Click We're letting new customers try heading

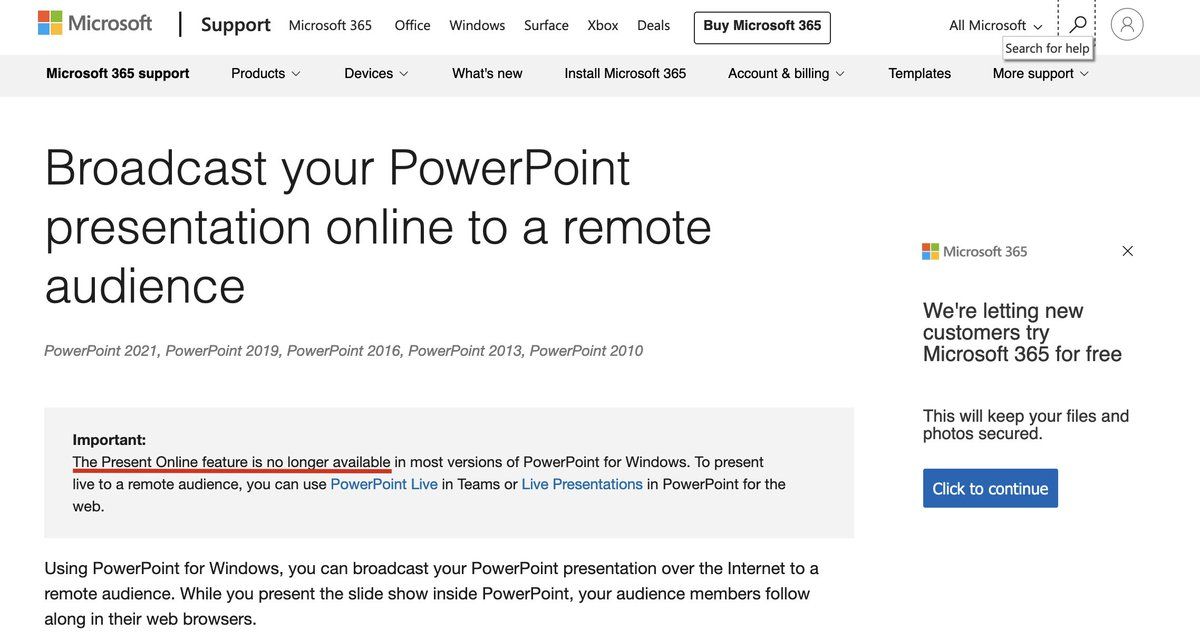click(1022, 332)
